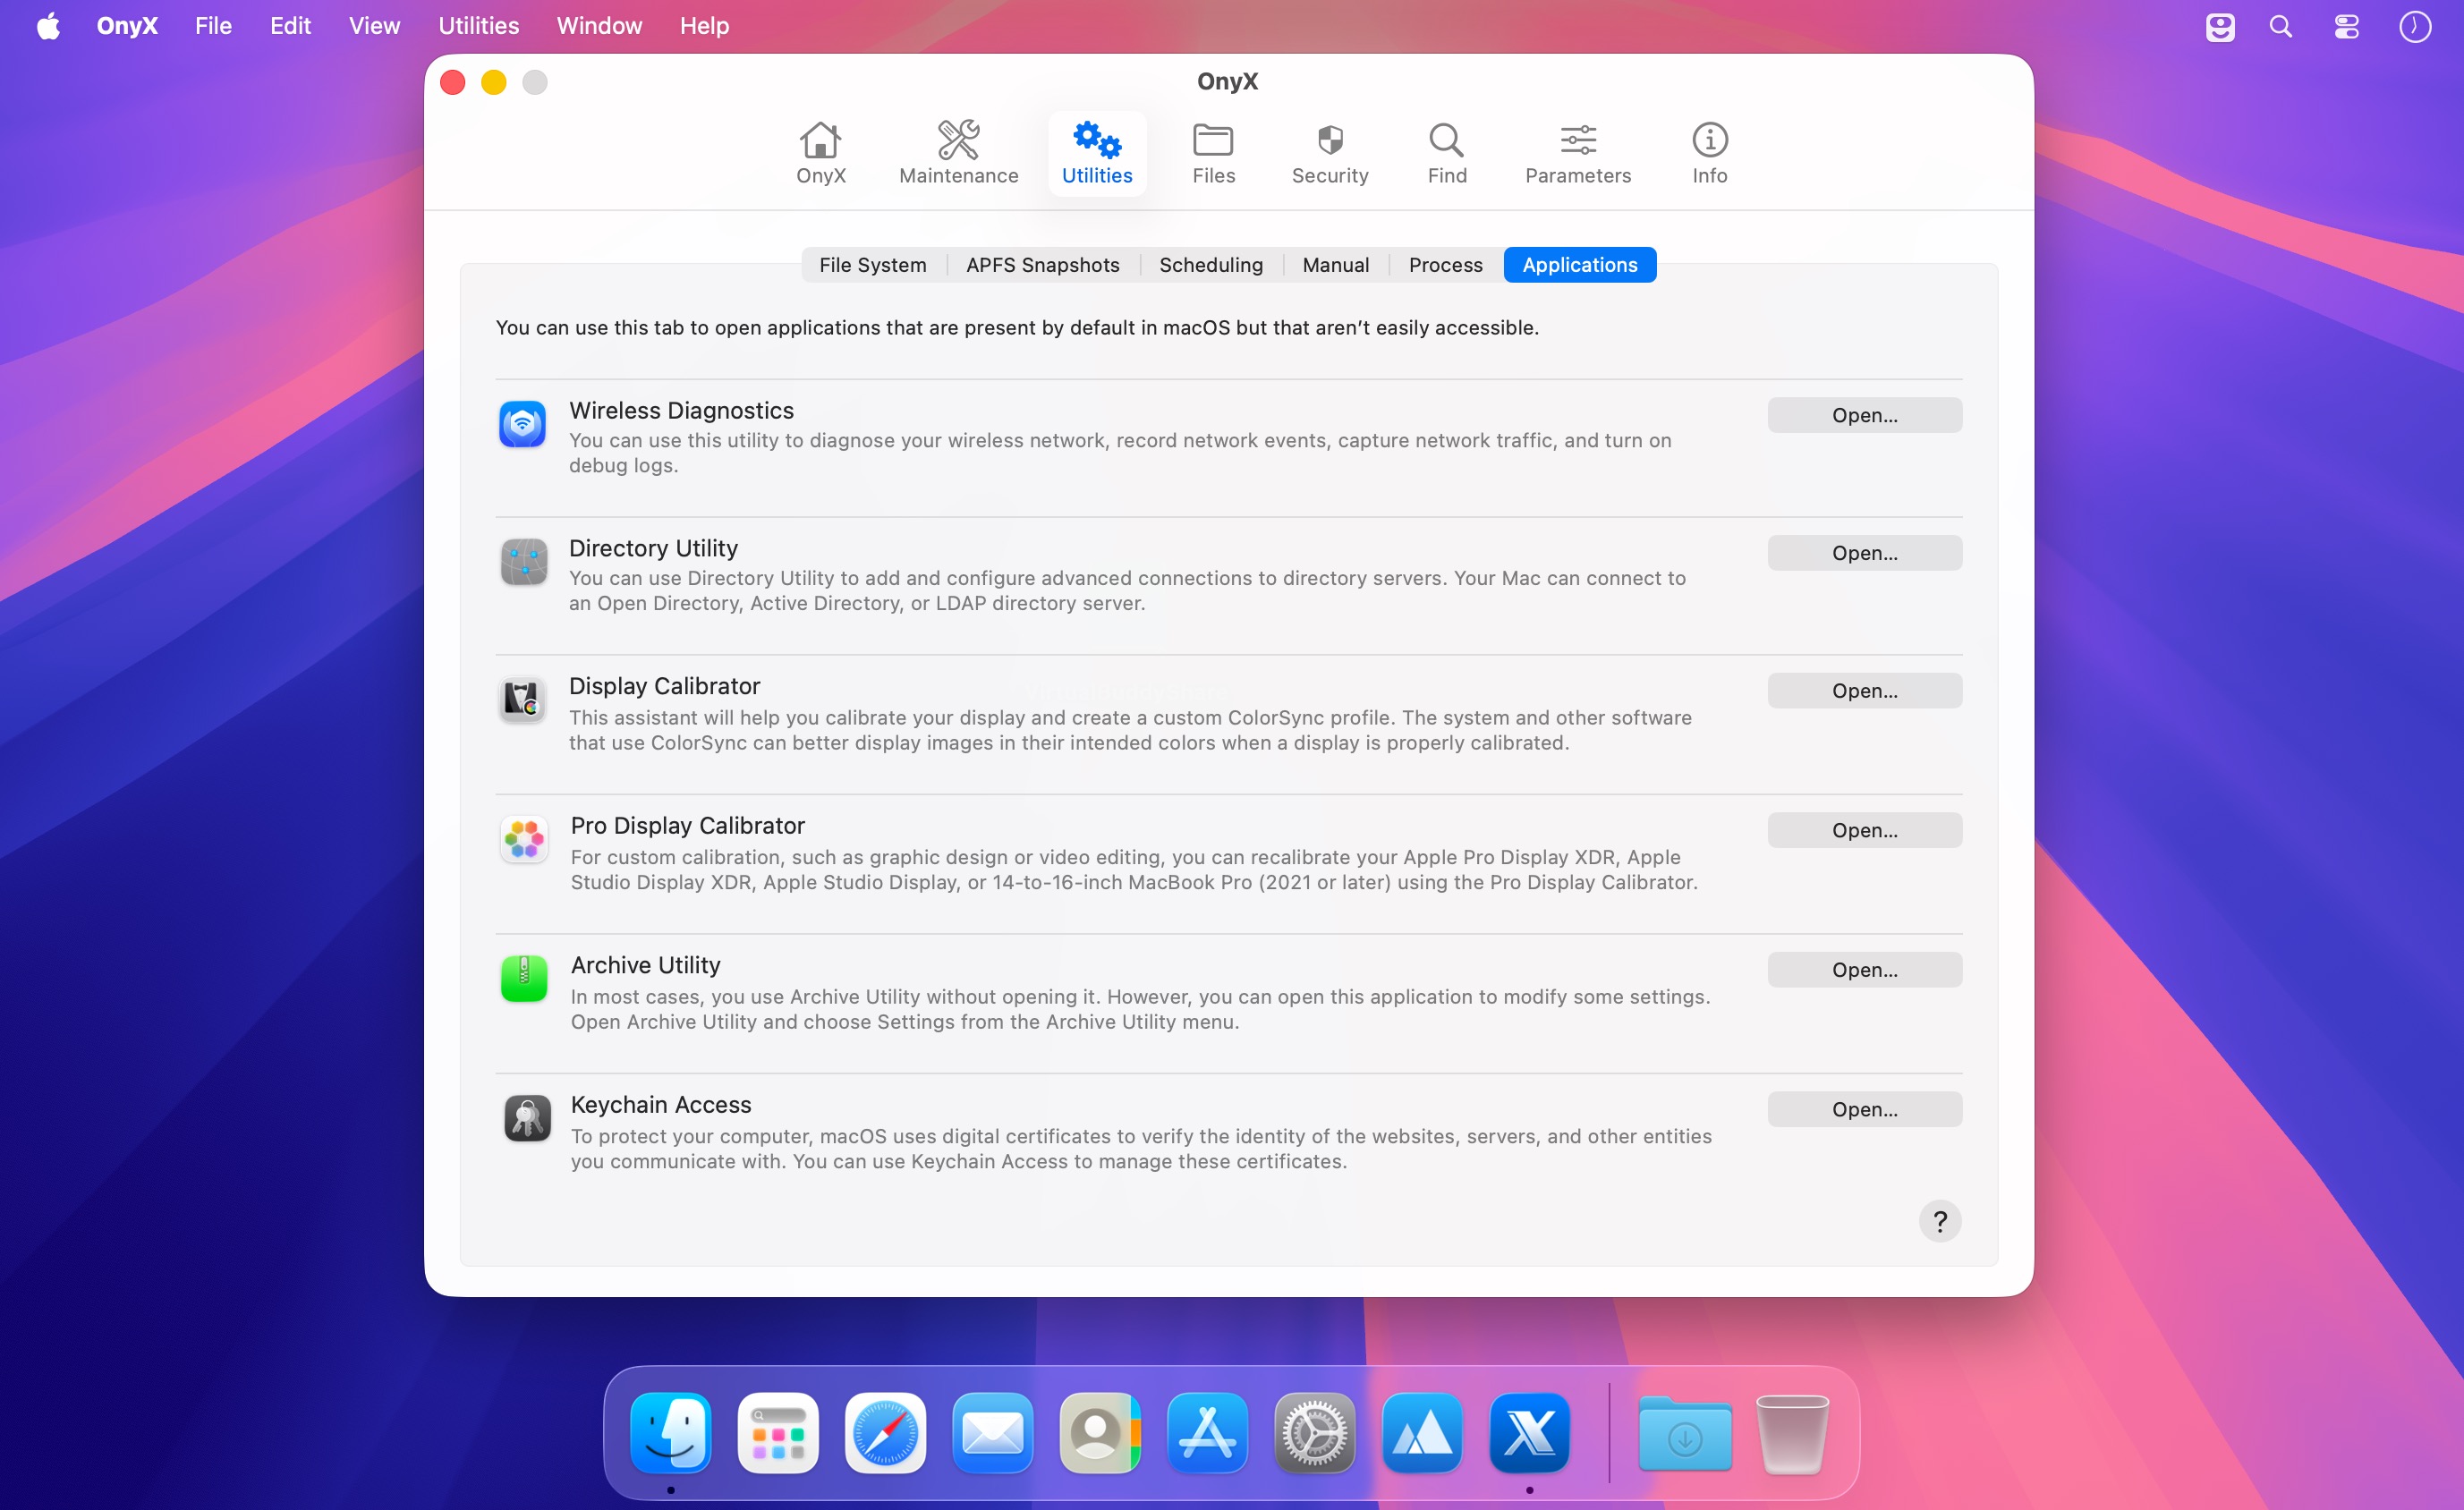
Task: Launch Safari from the Dock
Action: click(x=885, y=1432)
